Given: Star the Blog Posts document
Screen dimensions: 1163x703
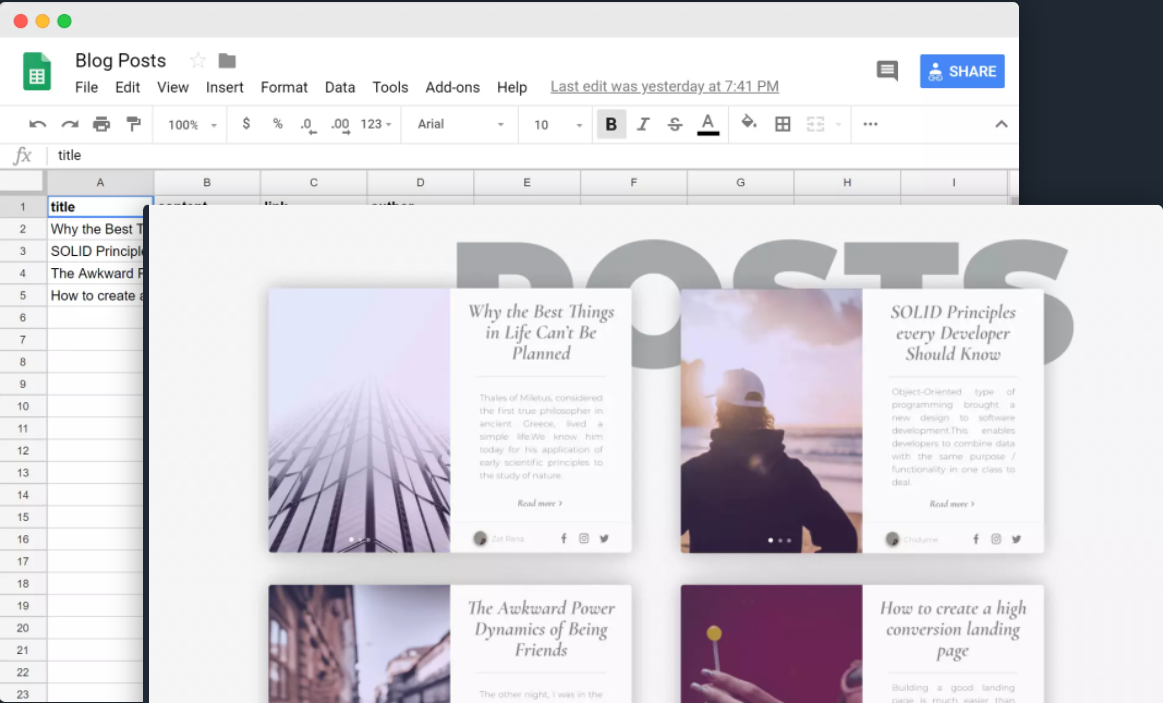Looking at the screenshot, I should point(198,60).
